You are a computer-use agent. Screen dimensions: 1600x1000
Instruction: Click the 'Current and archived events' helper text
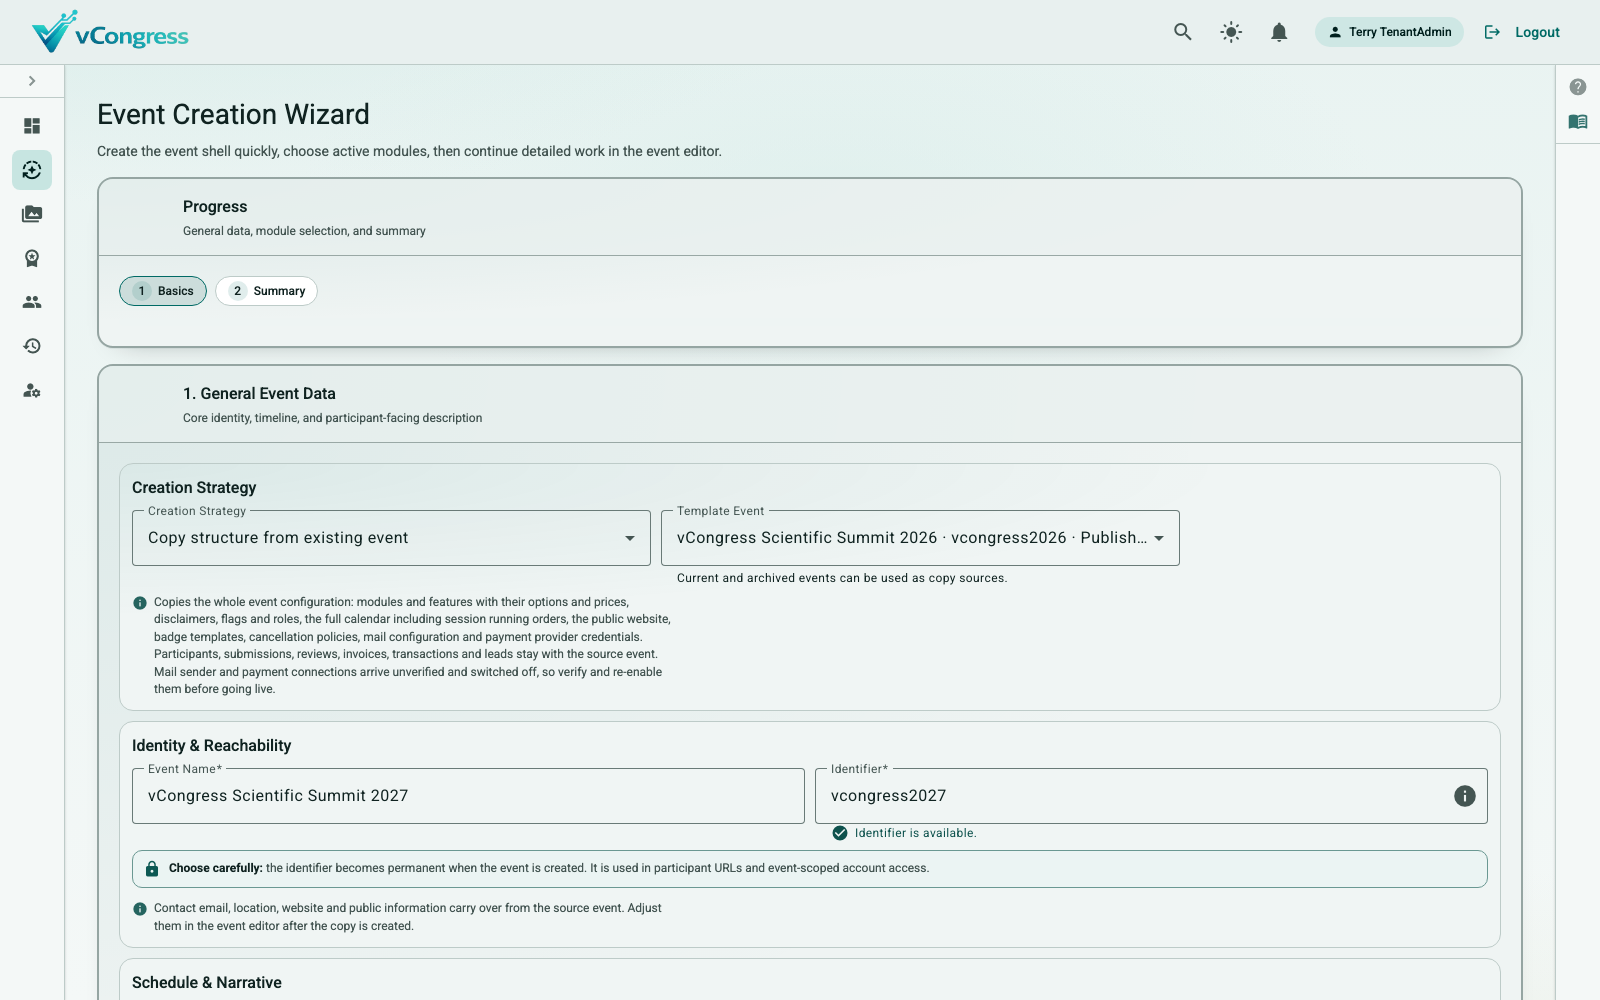coord(842,578)
